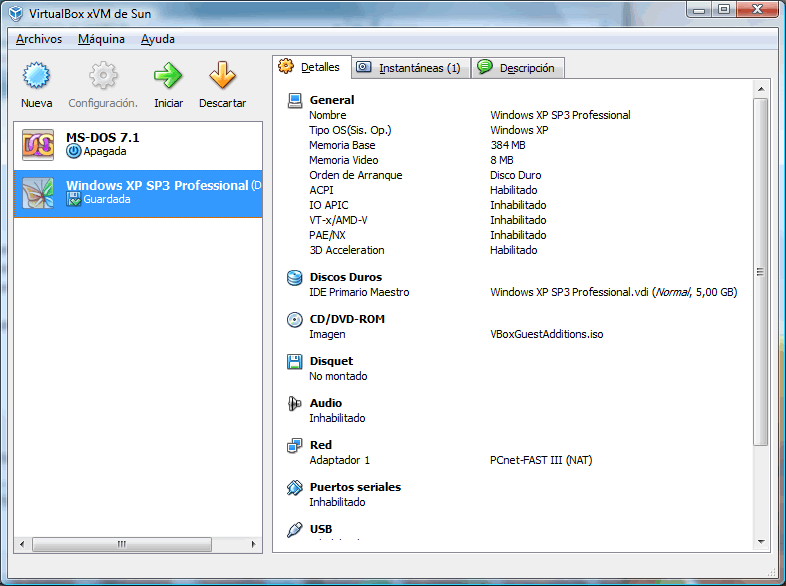Select the MS-DOS 7.1 machine icon

pyautogui.click(x=38, y=145)
